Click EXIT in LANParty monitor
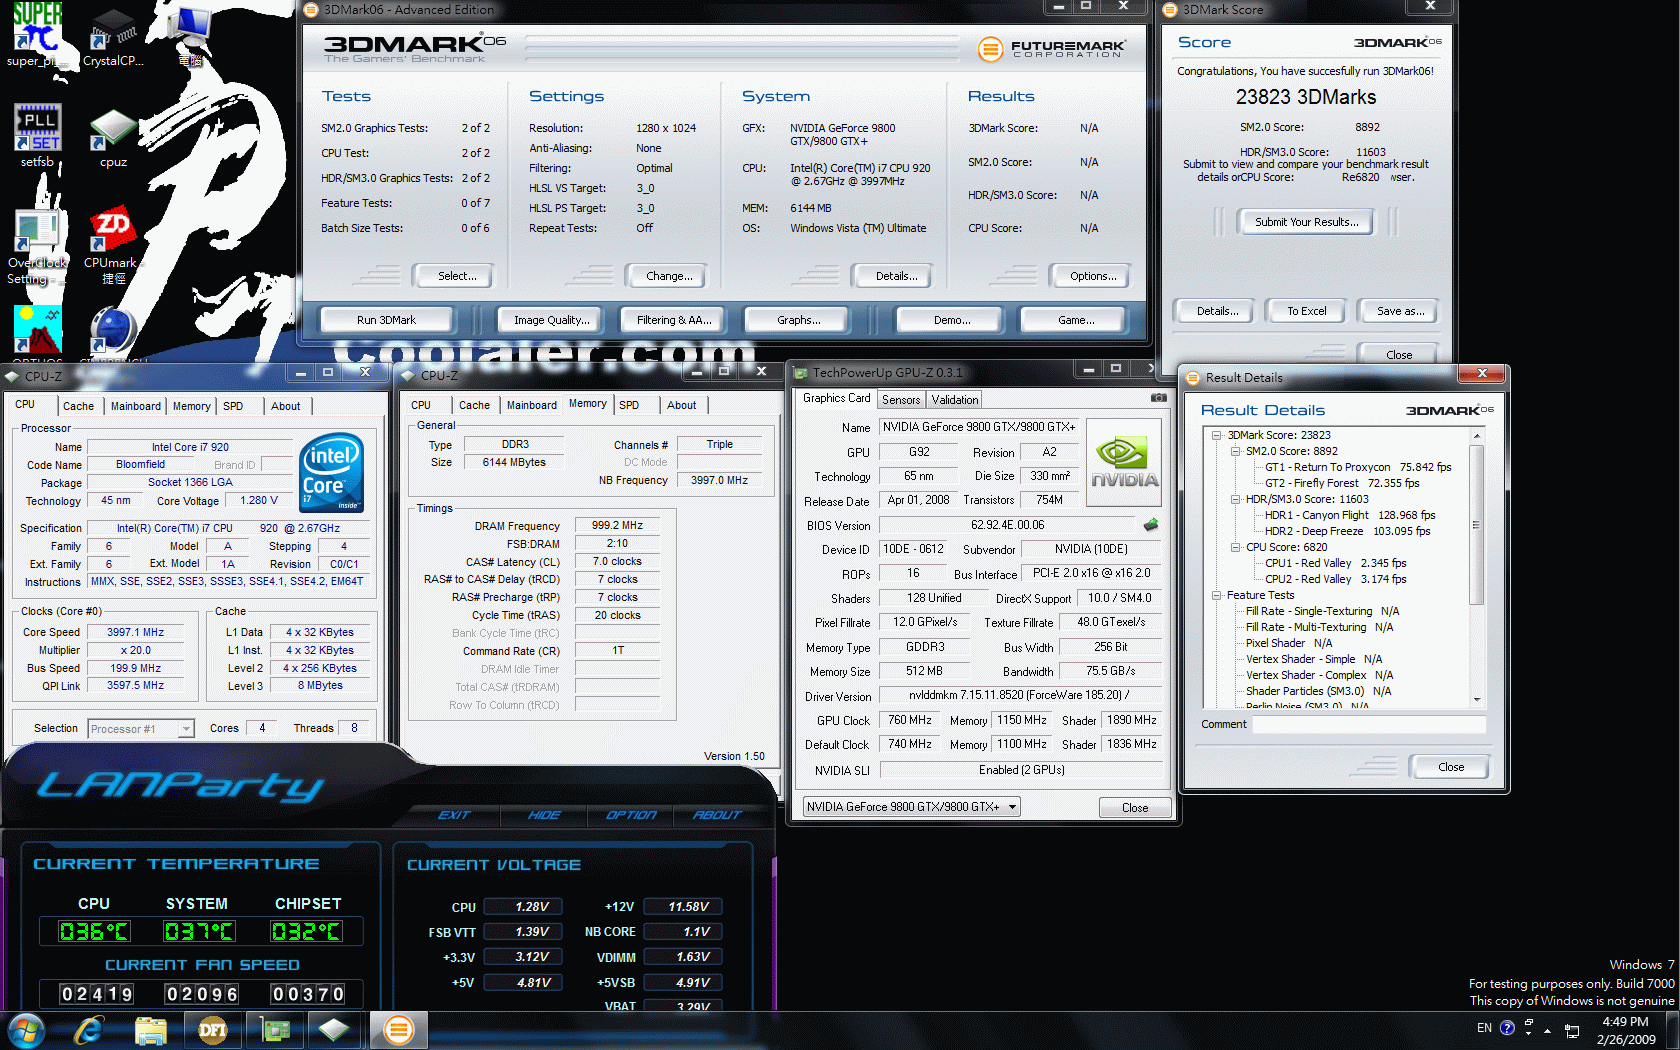Screen dimensions: 1680x1050 pyautogui.click(x=454, y=815)
